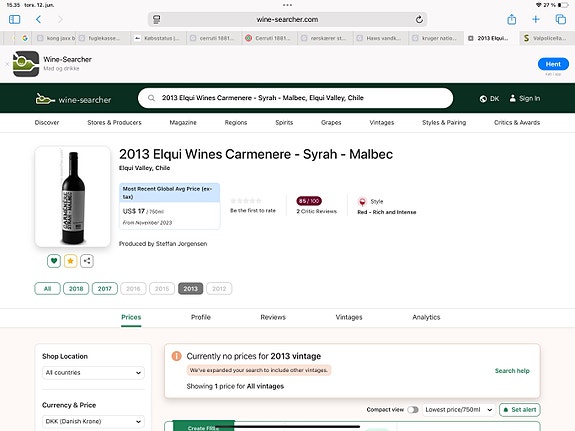Open the tab overview icon
The width and height of the screenshot is (575, 431).
[x=561, y=19]
